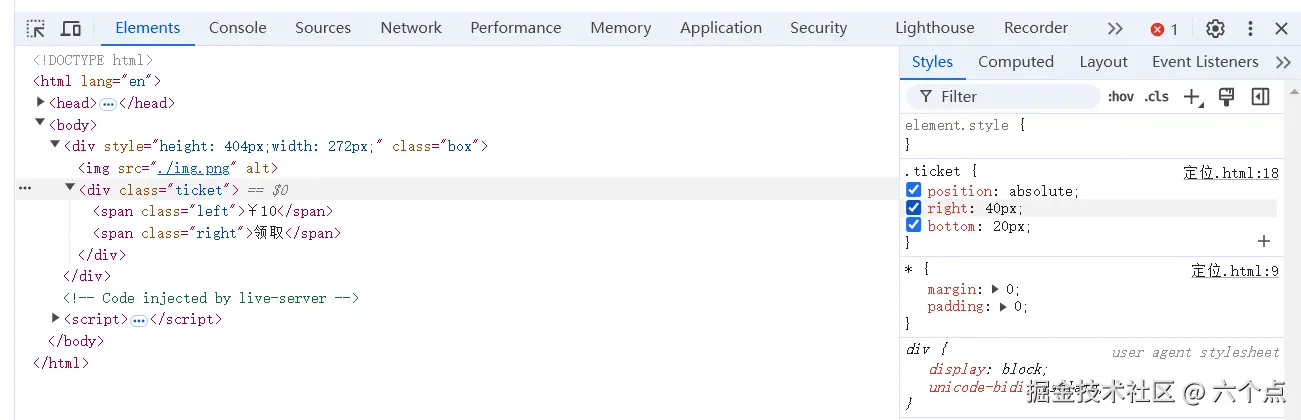Image resolution: width=1301 pixels, height=420 pixels.
Task: Expand the script element node
Action: point(56,318)
